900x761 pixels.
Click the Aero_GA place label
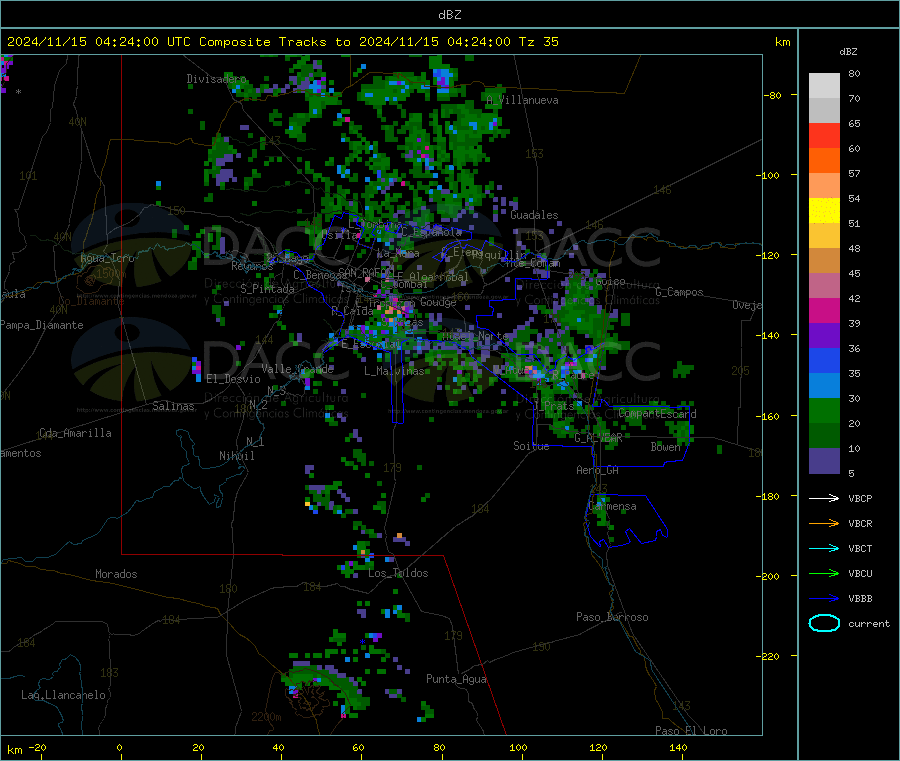click(x=598, y=470)
